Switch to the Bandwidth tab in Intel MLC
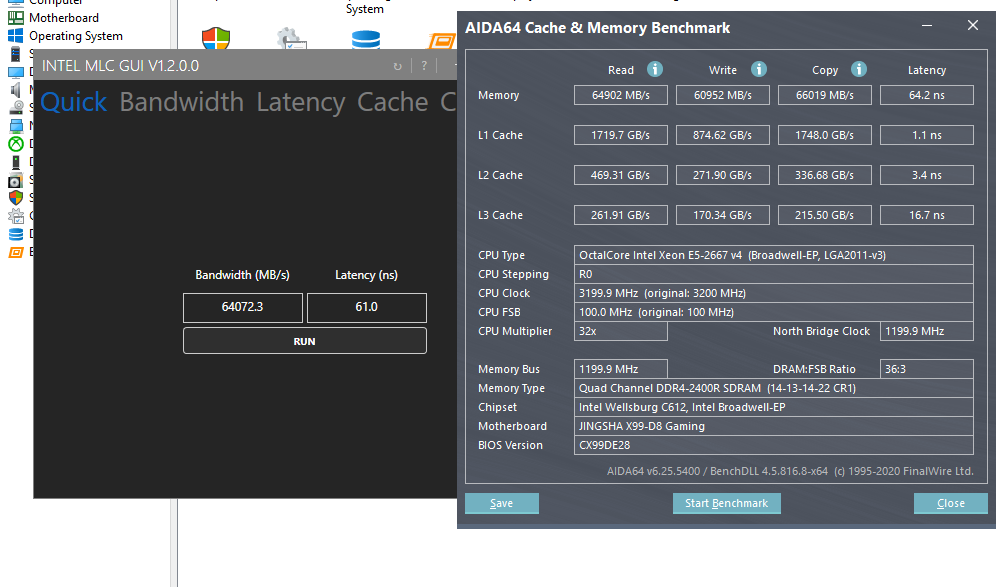The width and height of the screenshot is (1008, 587). pos(182,102)
